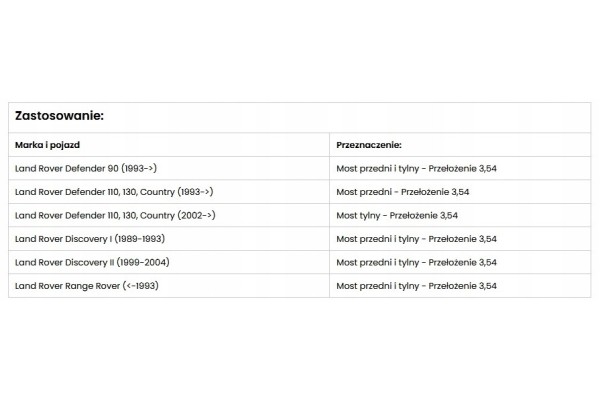This screenshot has height=400, width=600.
Task: Click the Most tylny - Przełożenie 3,54 cell
Action: point(460,216)
